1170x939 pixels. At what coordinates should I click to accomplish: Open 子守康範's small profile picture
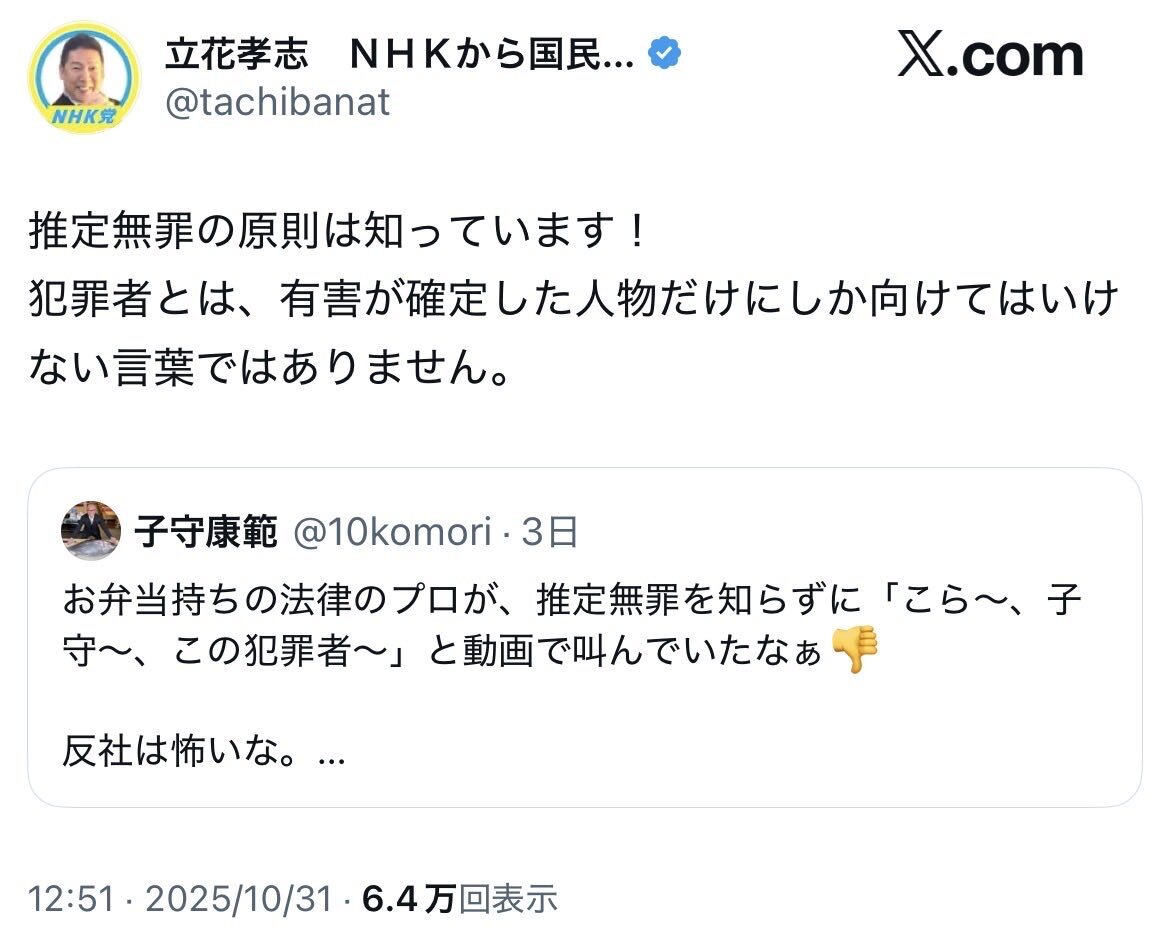pos(91,531)
